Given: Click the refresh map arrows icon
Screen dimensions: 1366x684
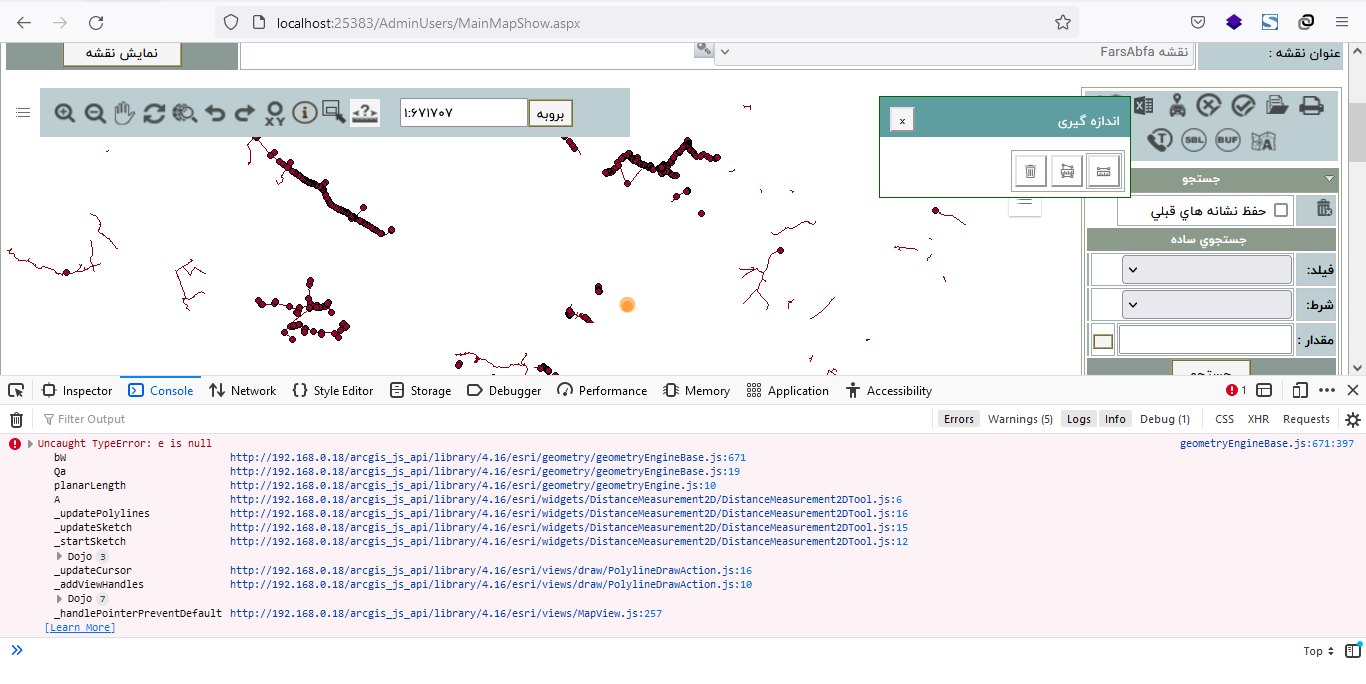Looking at the screenshot, I should coord(154,113).
